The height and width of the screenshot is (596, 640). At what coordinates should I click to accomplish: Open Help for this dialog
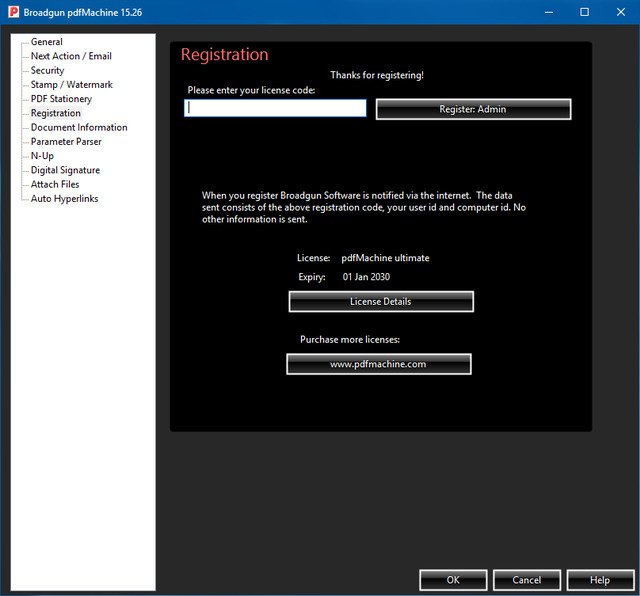600,580
